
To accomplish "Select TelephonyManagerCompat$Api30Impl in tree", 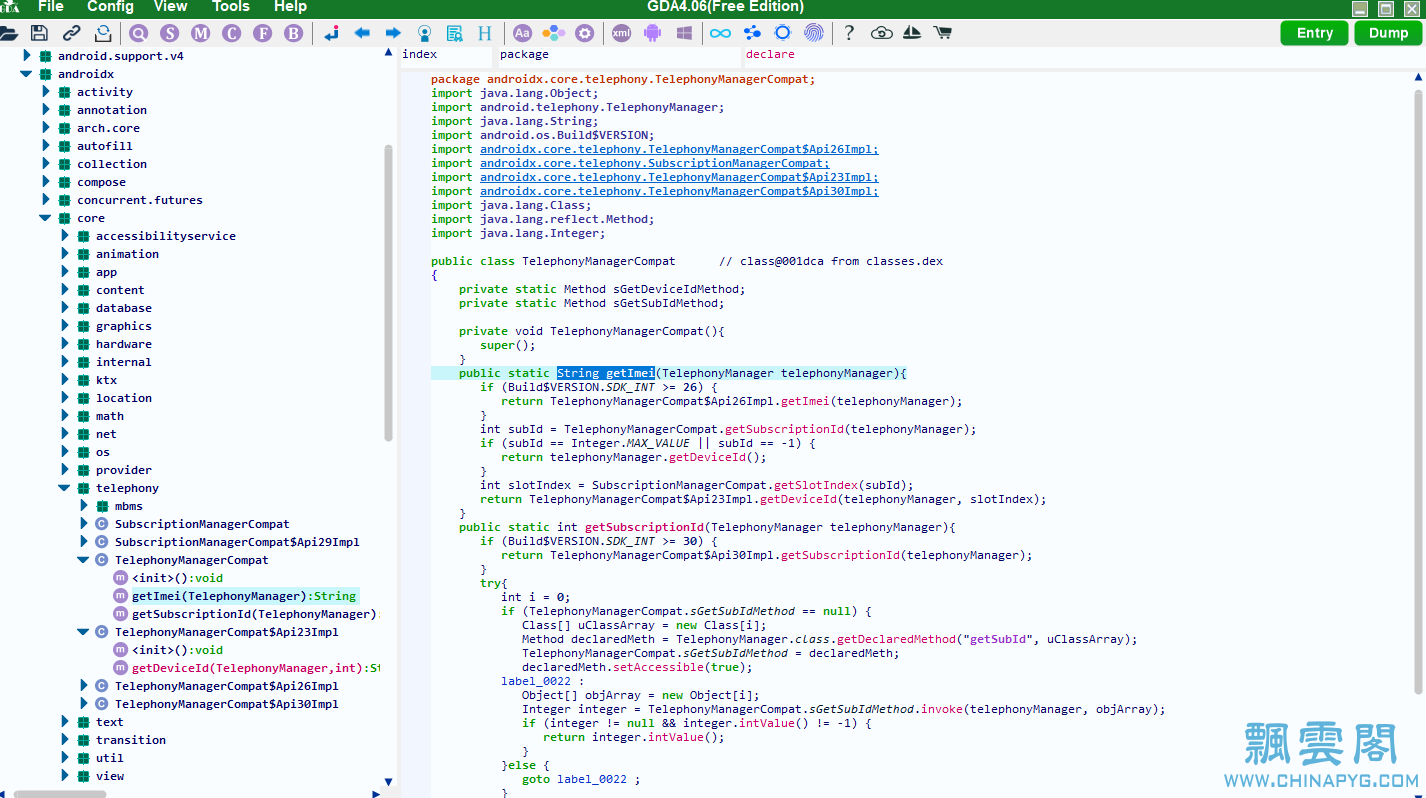I will pos(226,704).
